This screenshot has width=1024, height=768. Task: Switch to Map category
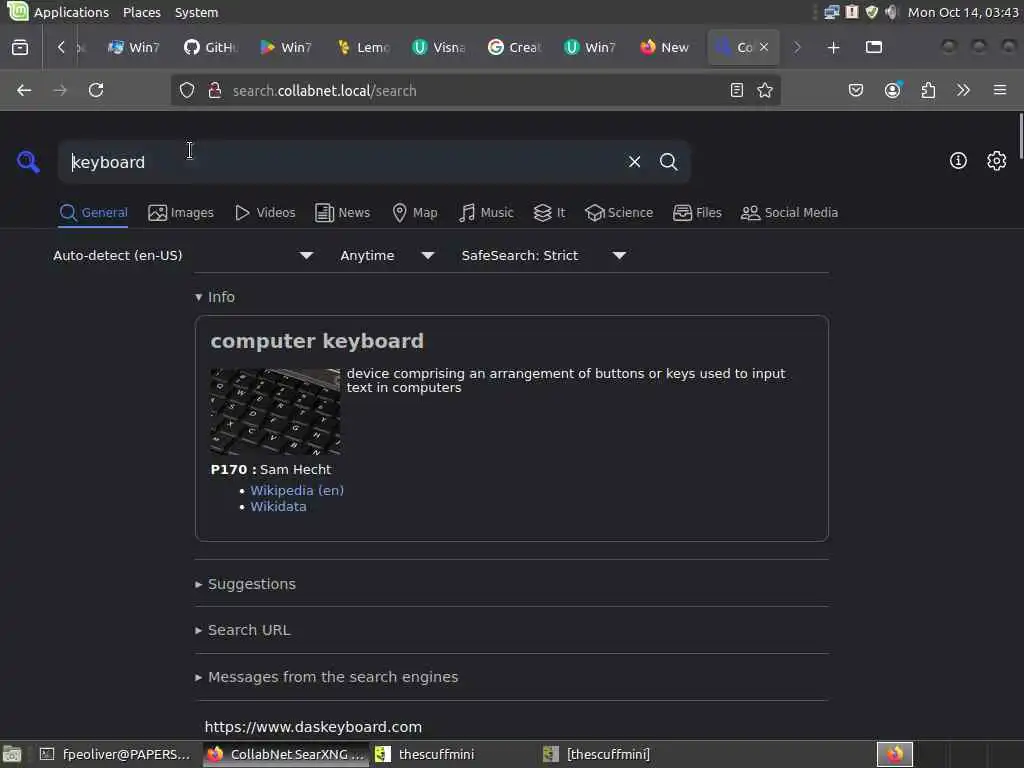[x=415, y=212]
